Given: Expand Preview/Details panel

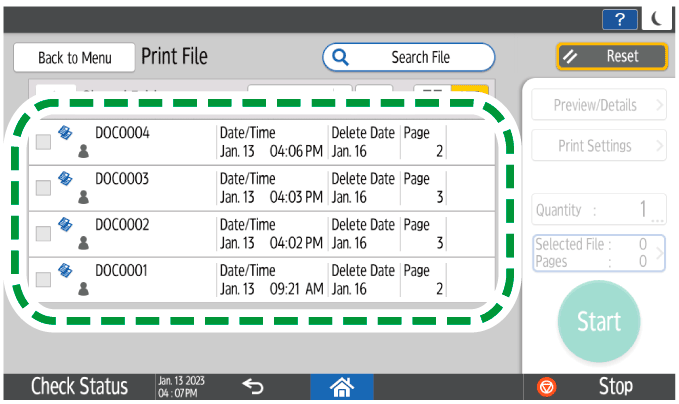Looking at the screenshot, I should 598,103.
